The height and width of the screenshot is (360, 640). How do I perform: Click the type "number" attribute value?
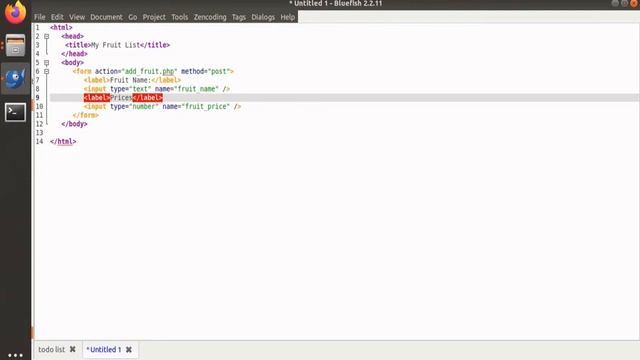pyautogui.click(x=144, y=107)
